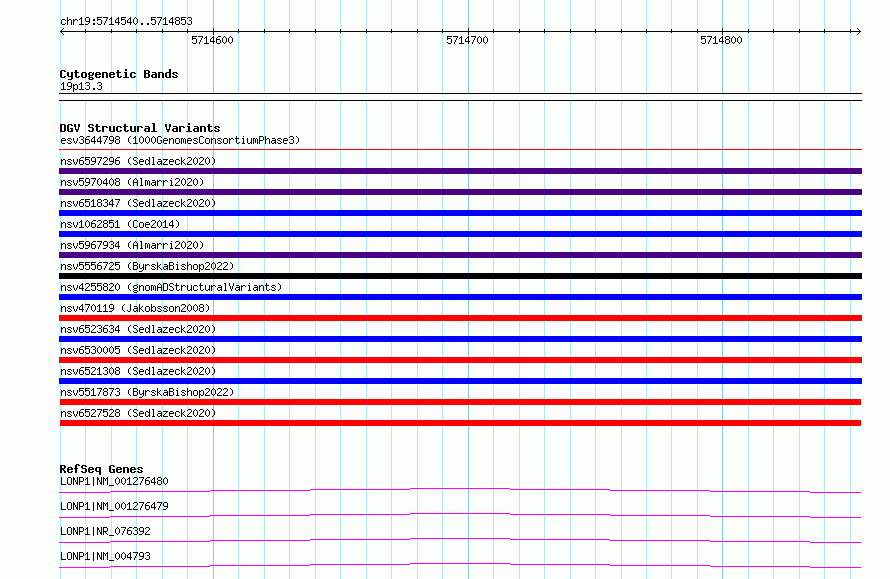The width and height of the screenshot is (890, 579).
Task: Click the blue bar for nsv6521308
Action: pyautogui.click(x=460, y=381)
